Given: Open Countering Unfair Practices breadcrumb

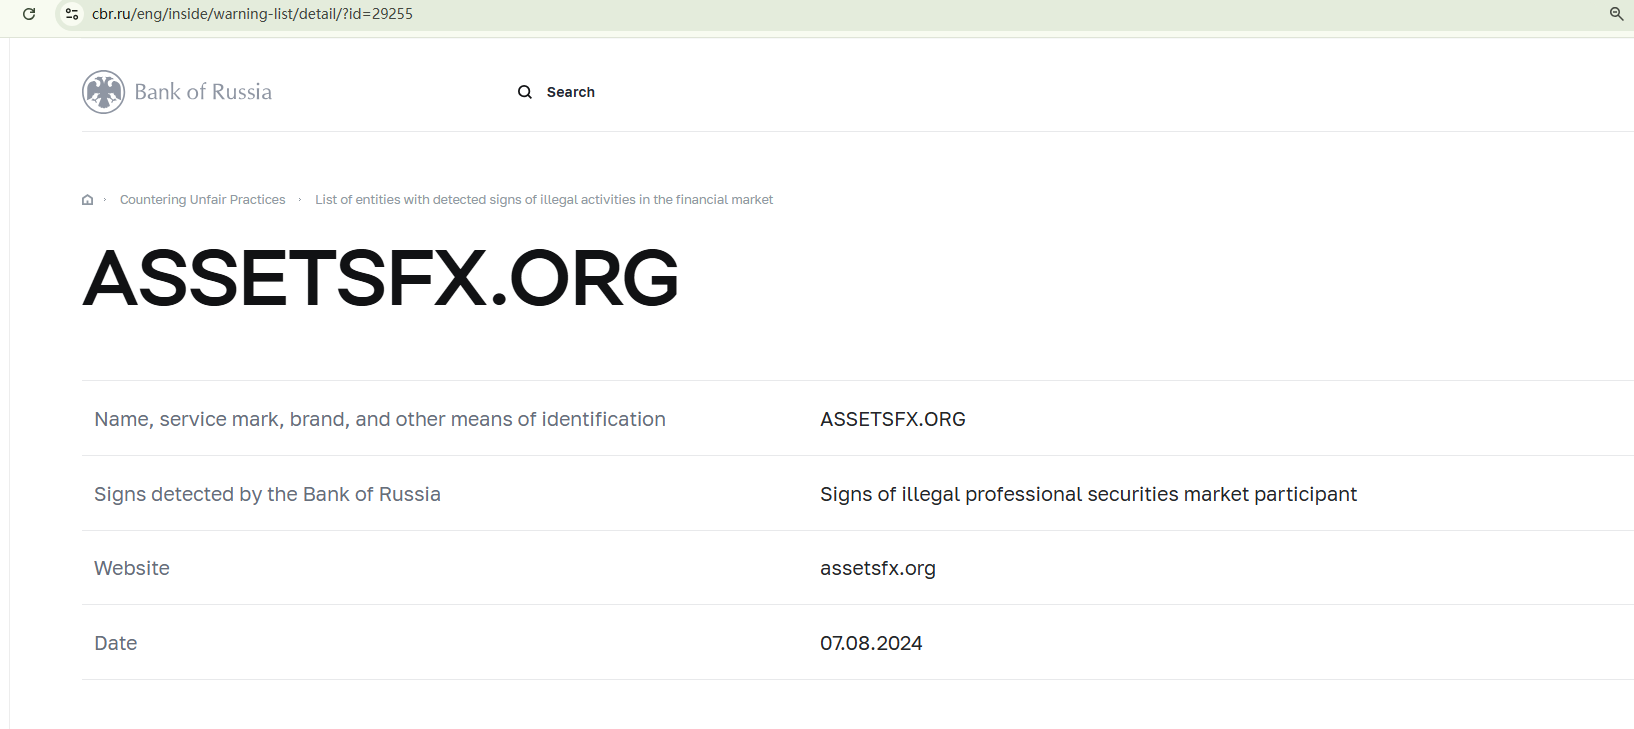Looking at the screenshot, I should tap(203, 200).
